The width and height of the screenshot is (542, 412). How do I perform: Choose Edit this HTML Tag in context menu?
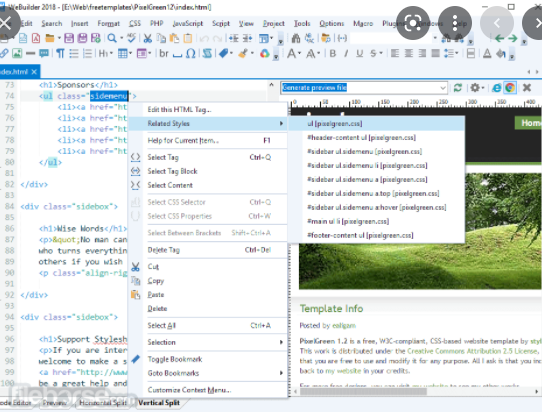coord(208,110)
